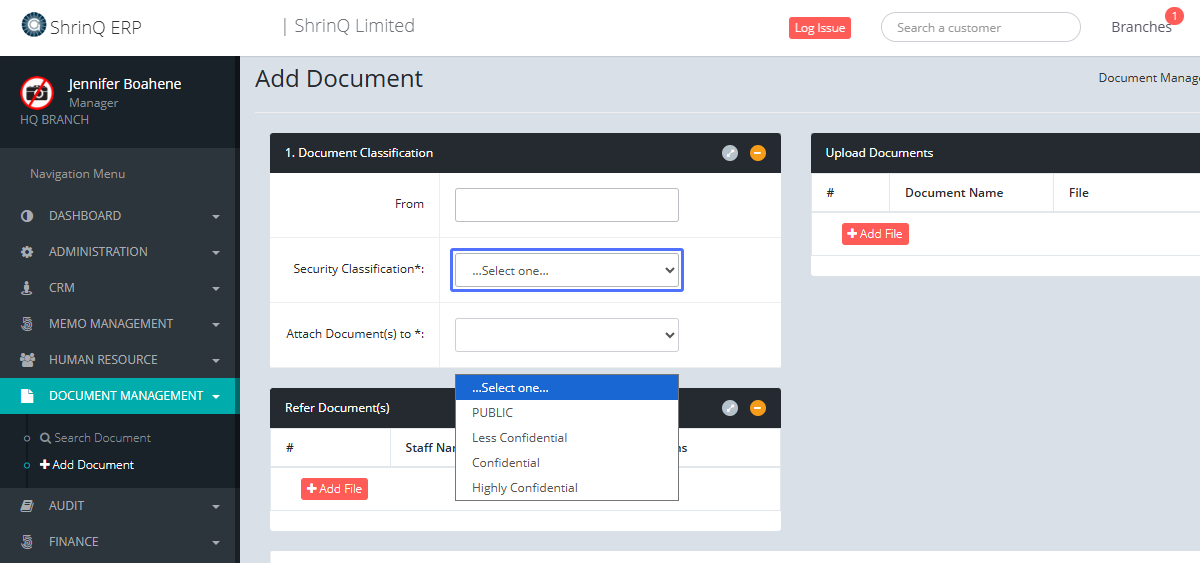This screenshot has width=1200, height=563.
Task: Open the Attach Document(s) to dropdown
Action: [x=566, y=335]
